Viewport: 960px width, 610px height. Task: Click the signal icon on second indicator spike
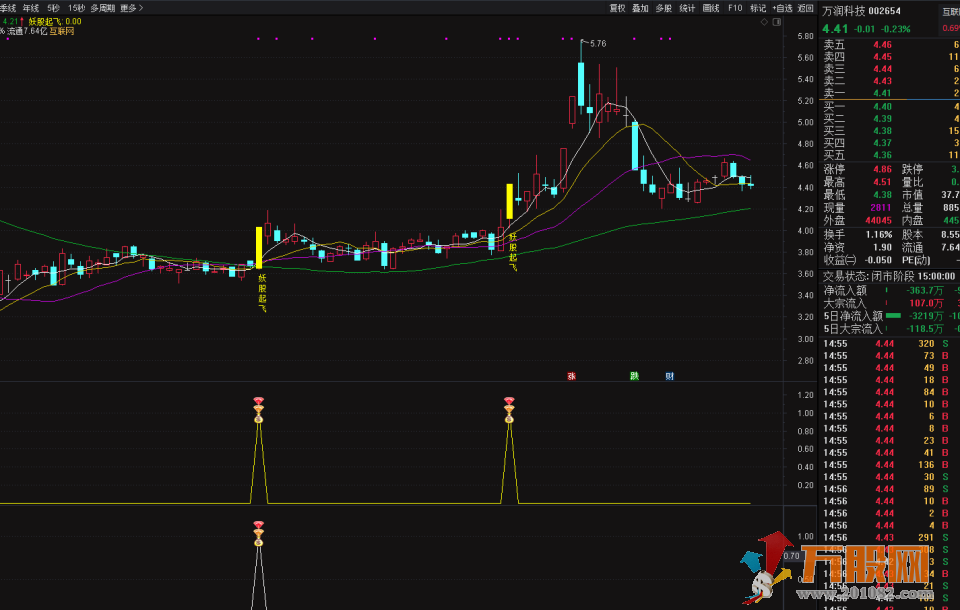(x=509, y=408)
